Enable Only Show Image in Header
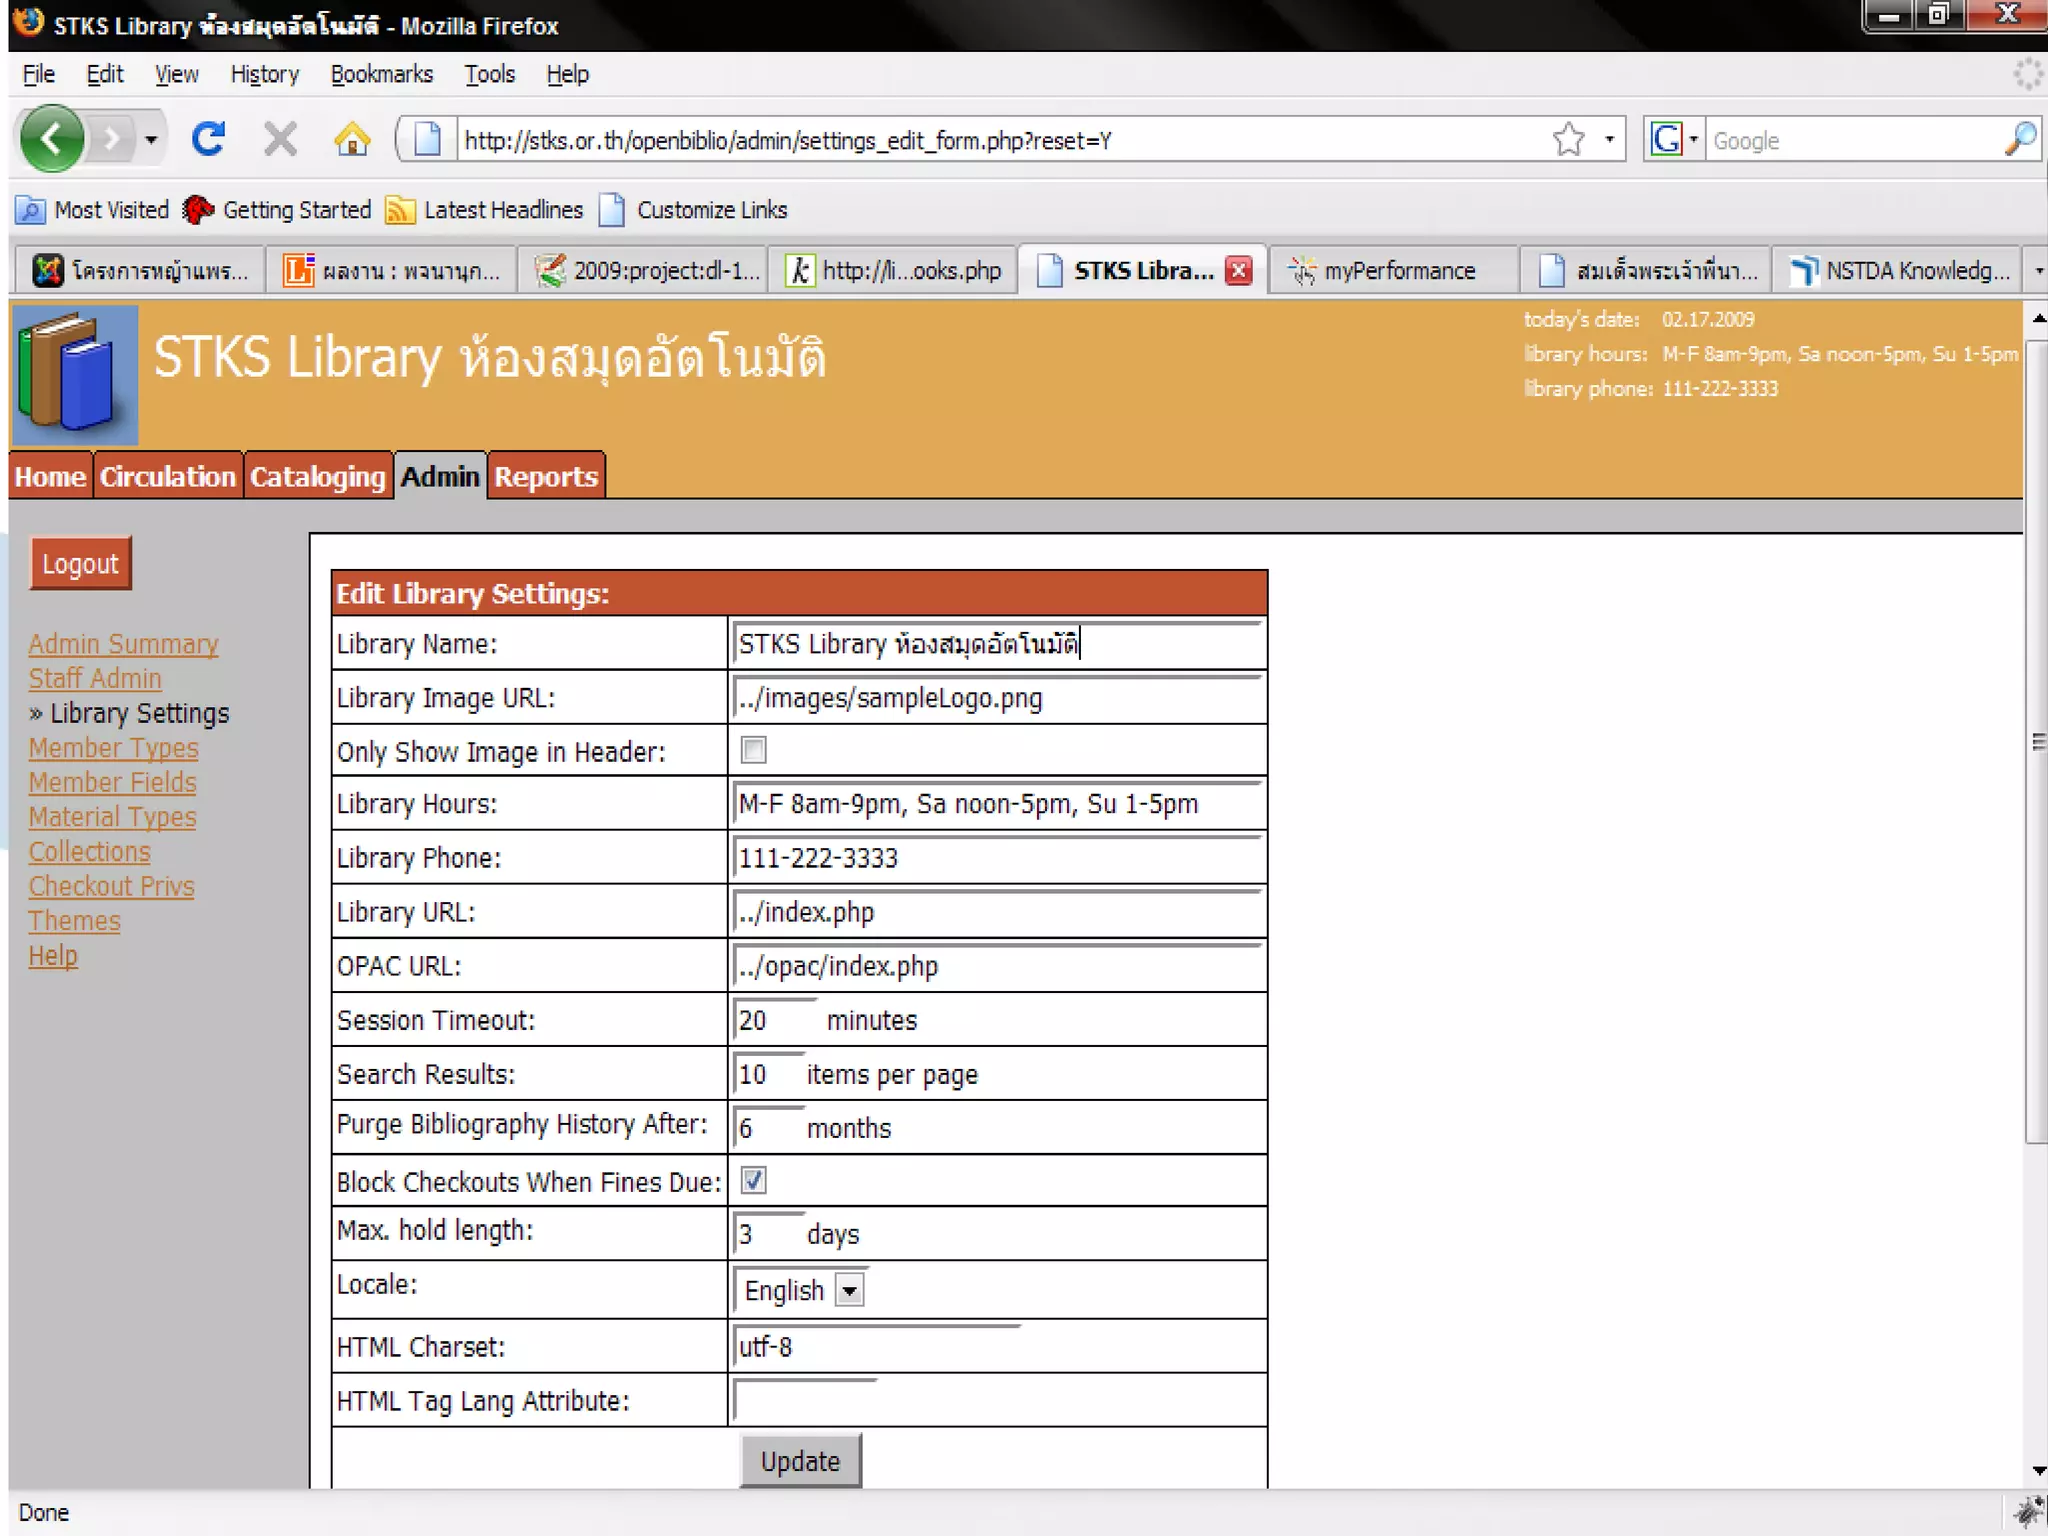 click(753, 750)
